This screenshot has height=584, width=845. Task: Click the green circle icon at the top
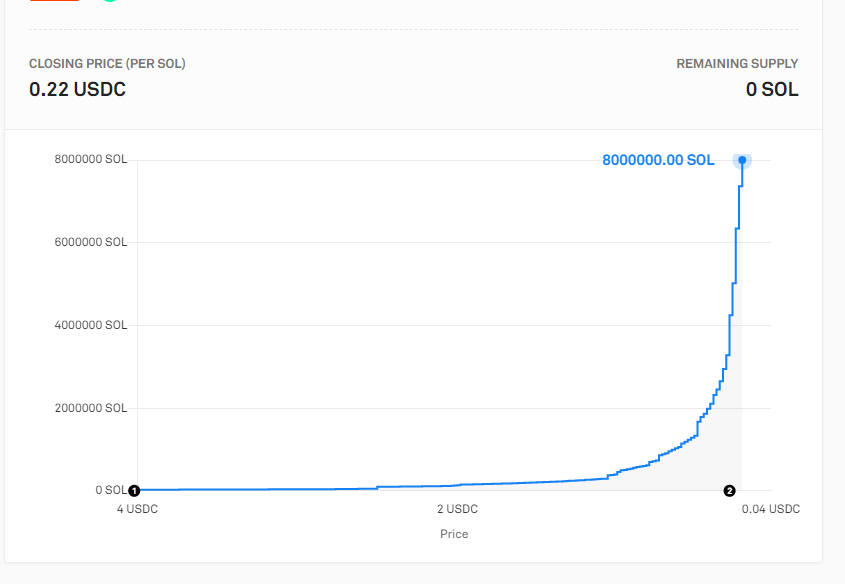(110, 1)
